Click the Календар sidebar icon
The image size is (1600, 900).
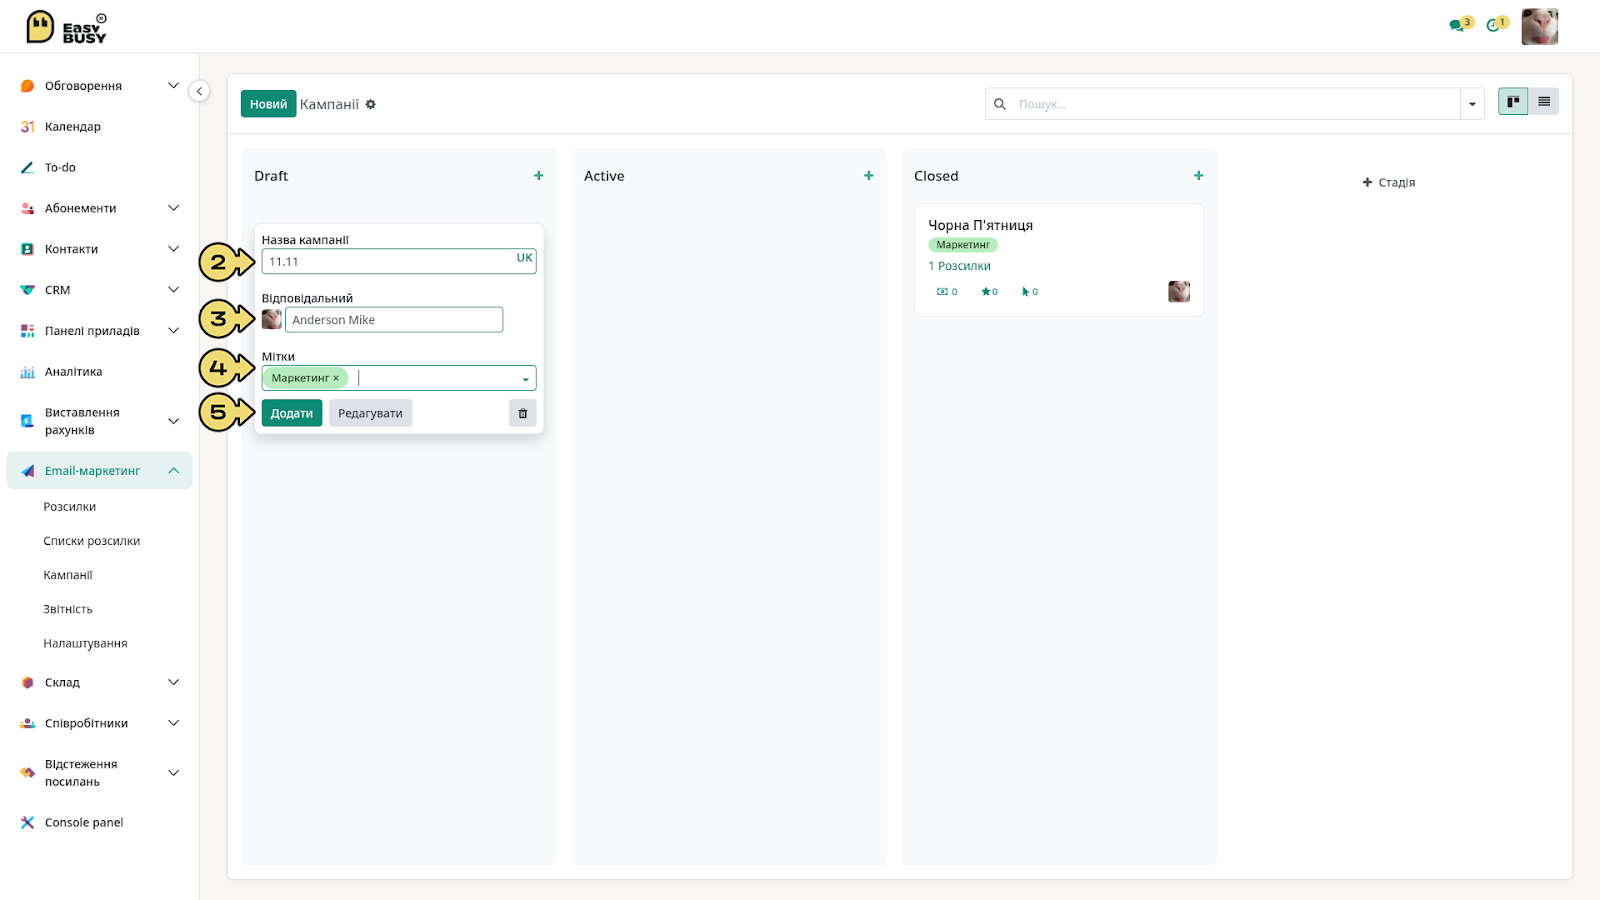27,127
